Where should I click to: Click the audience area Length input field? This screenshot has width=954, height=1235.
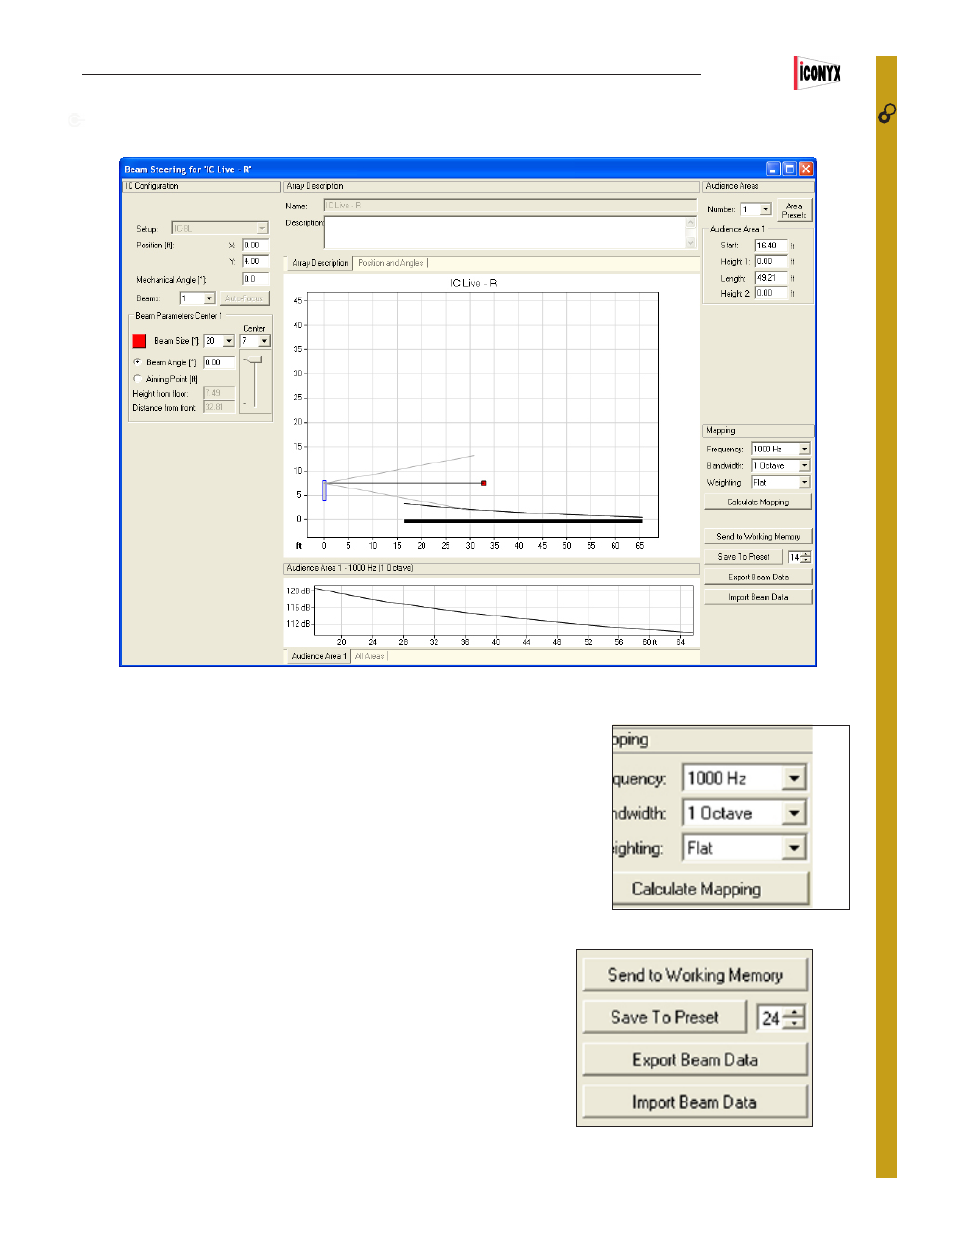point(771,278)
